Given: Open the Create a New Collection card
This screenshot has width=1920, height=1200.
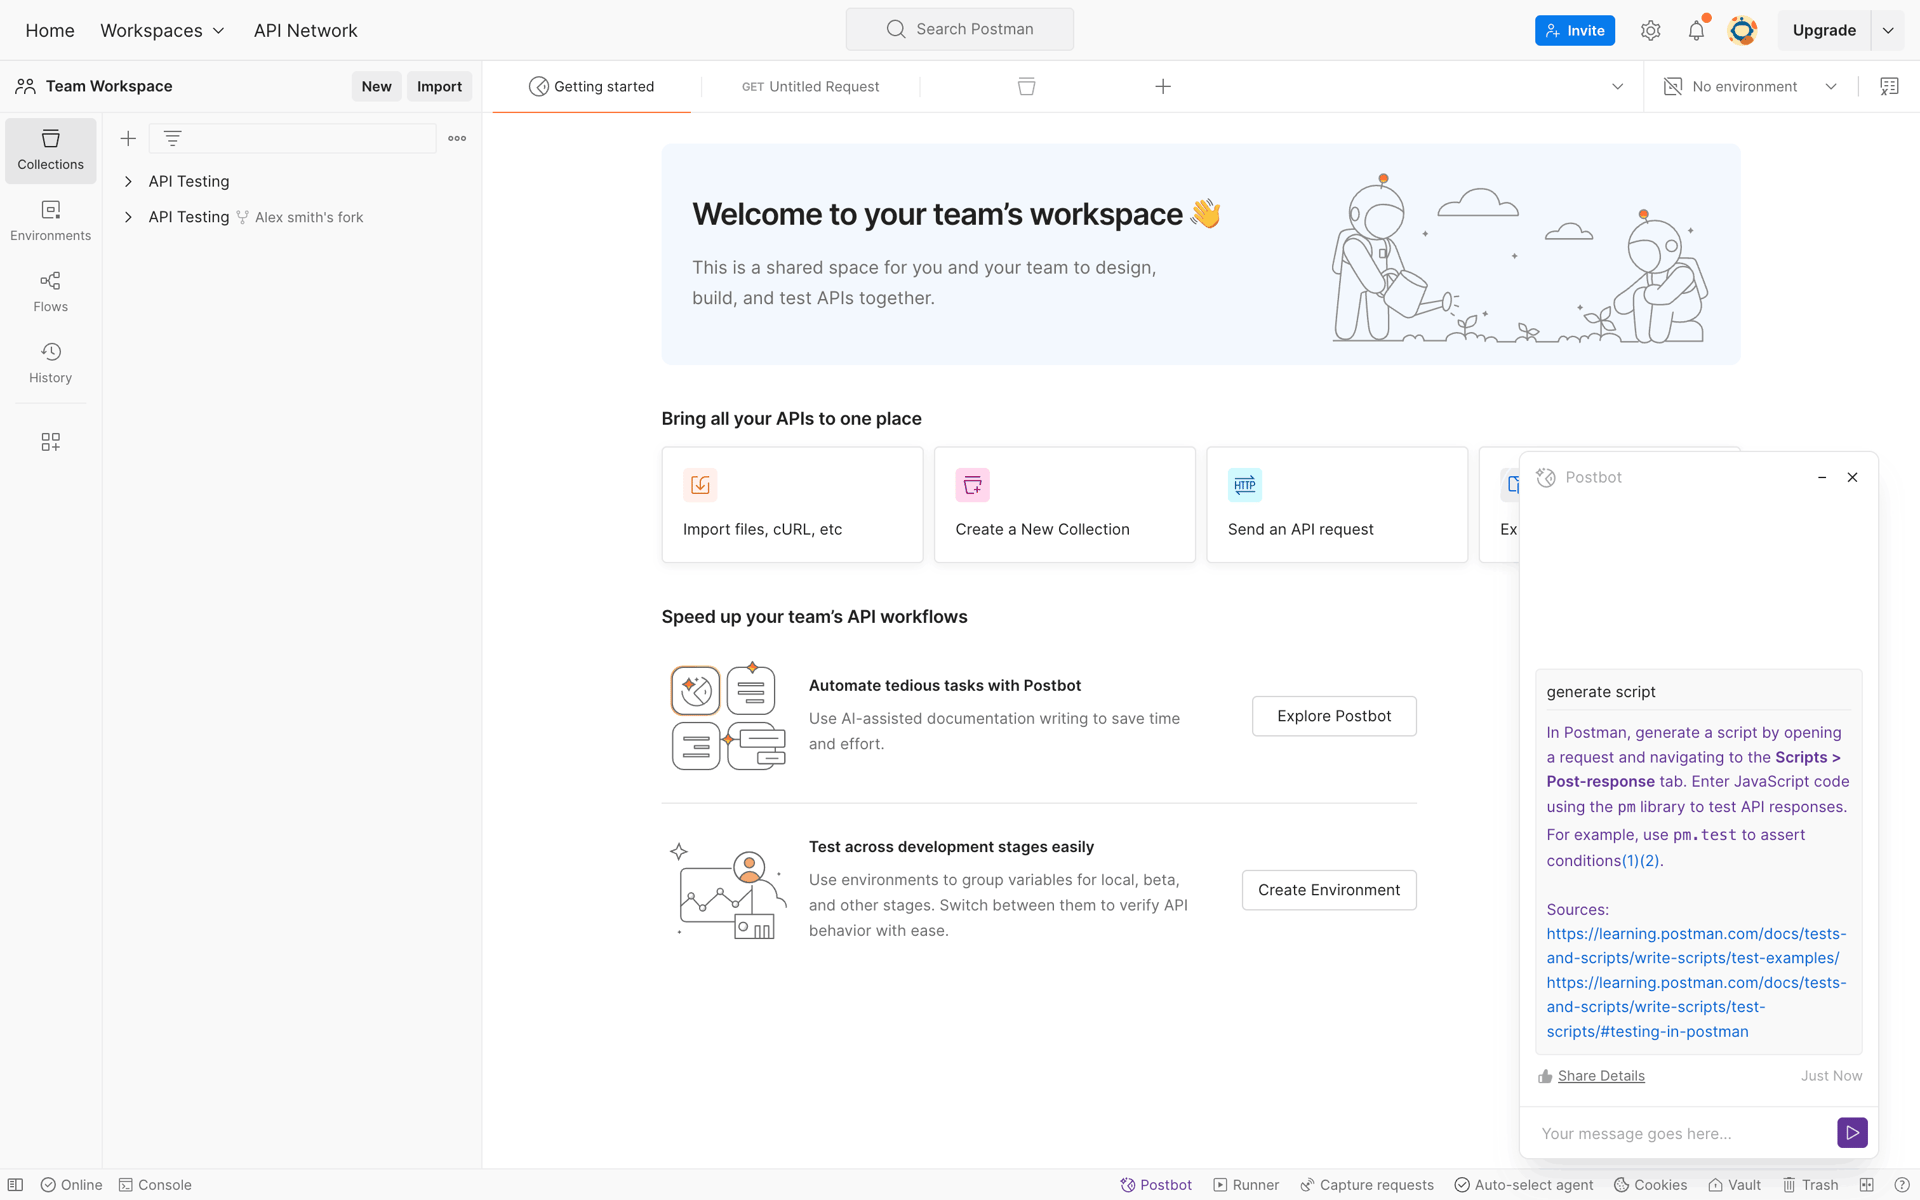Looking at the screenshot, I should [1064, 505].
